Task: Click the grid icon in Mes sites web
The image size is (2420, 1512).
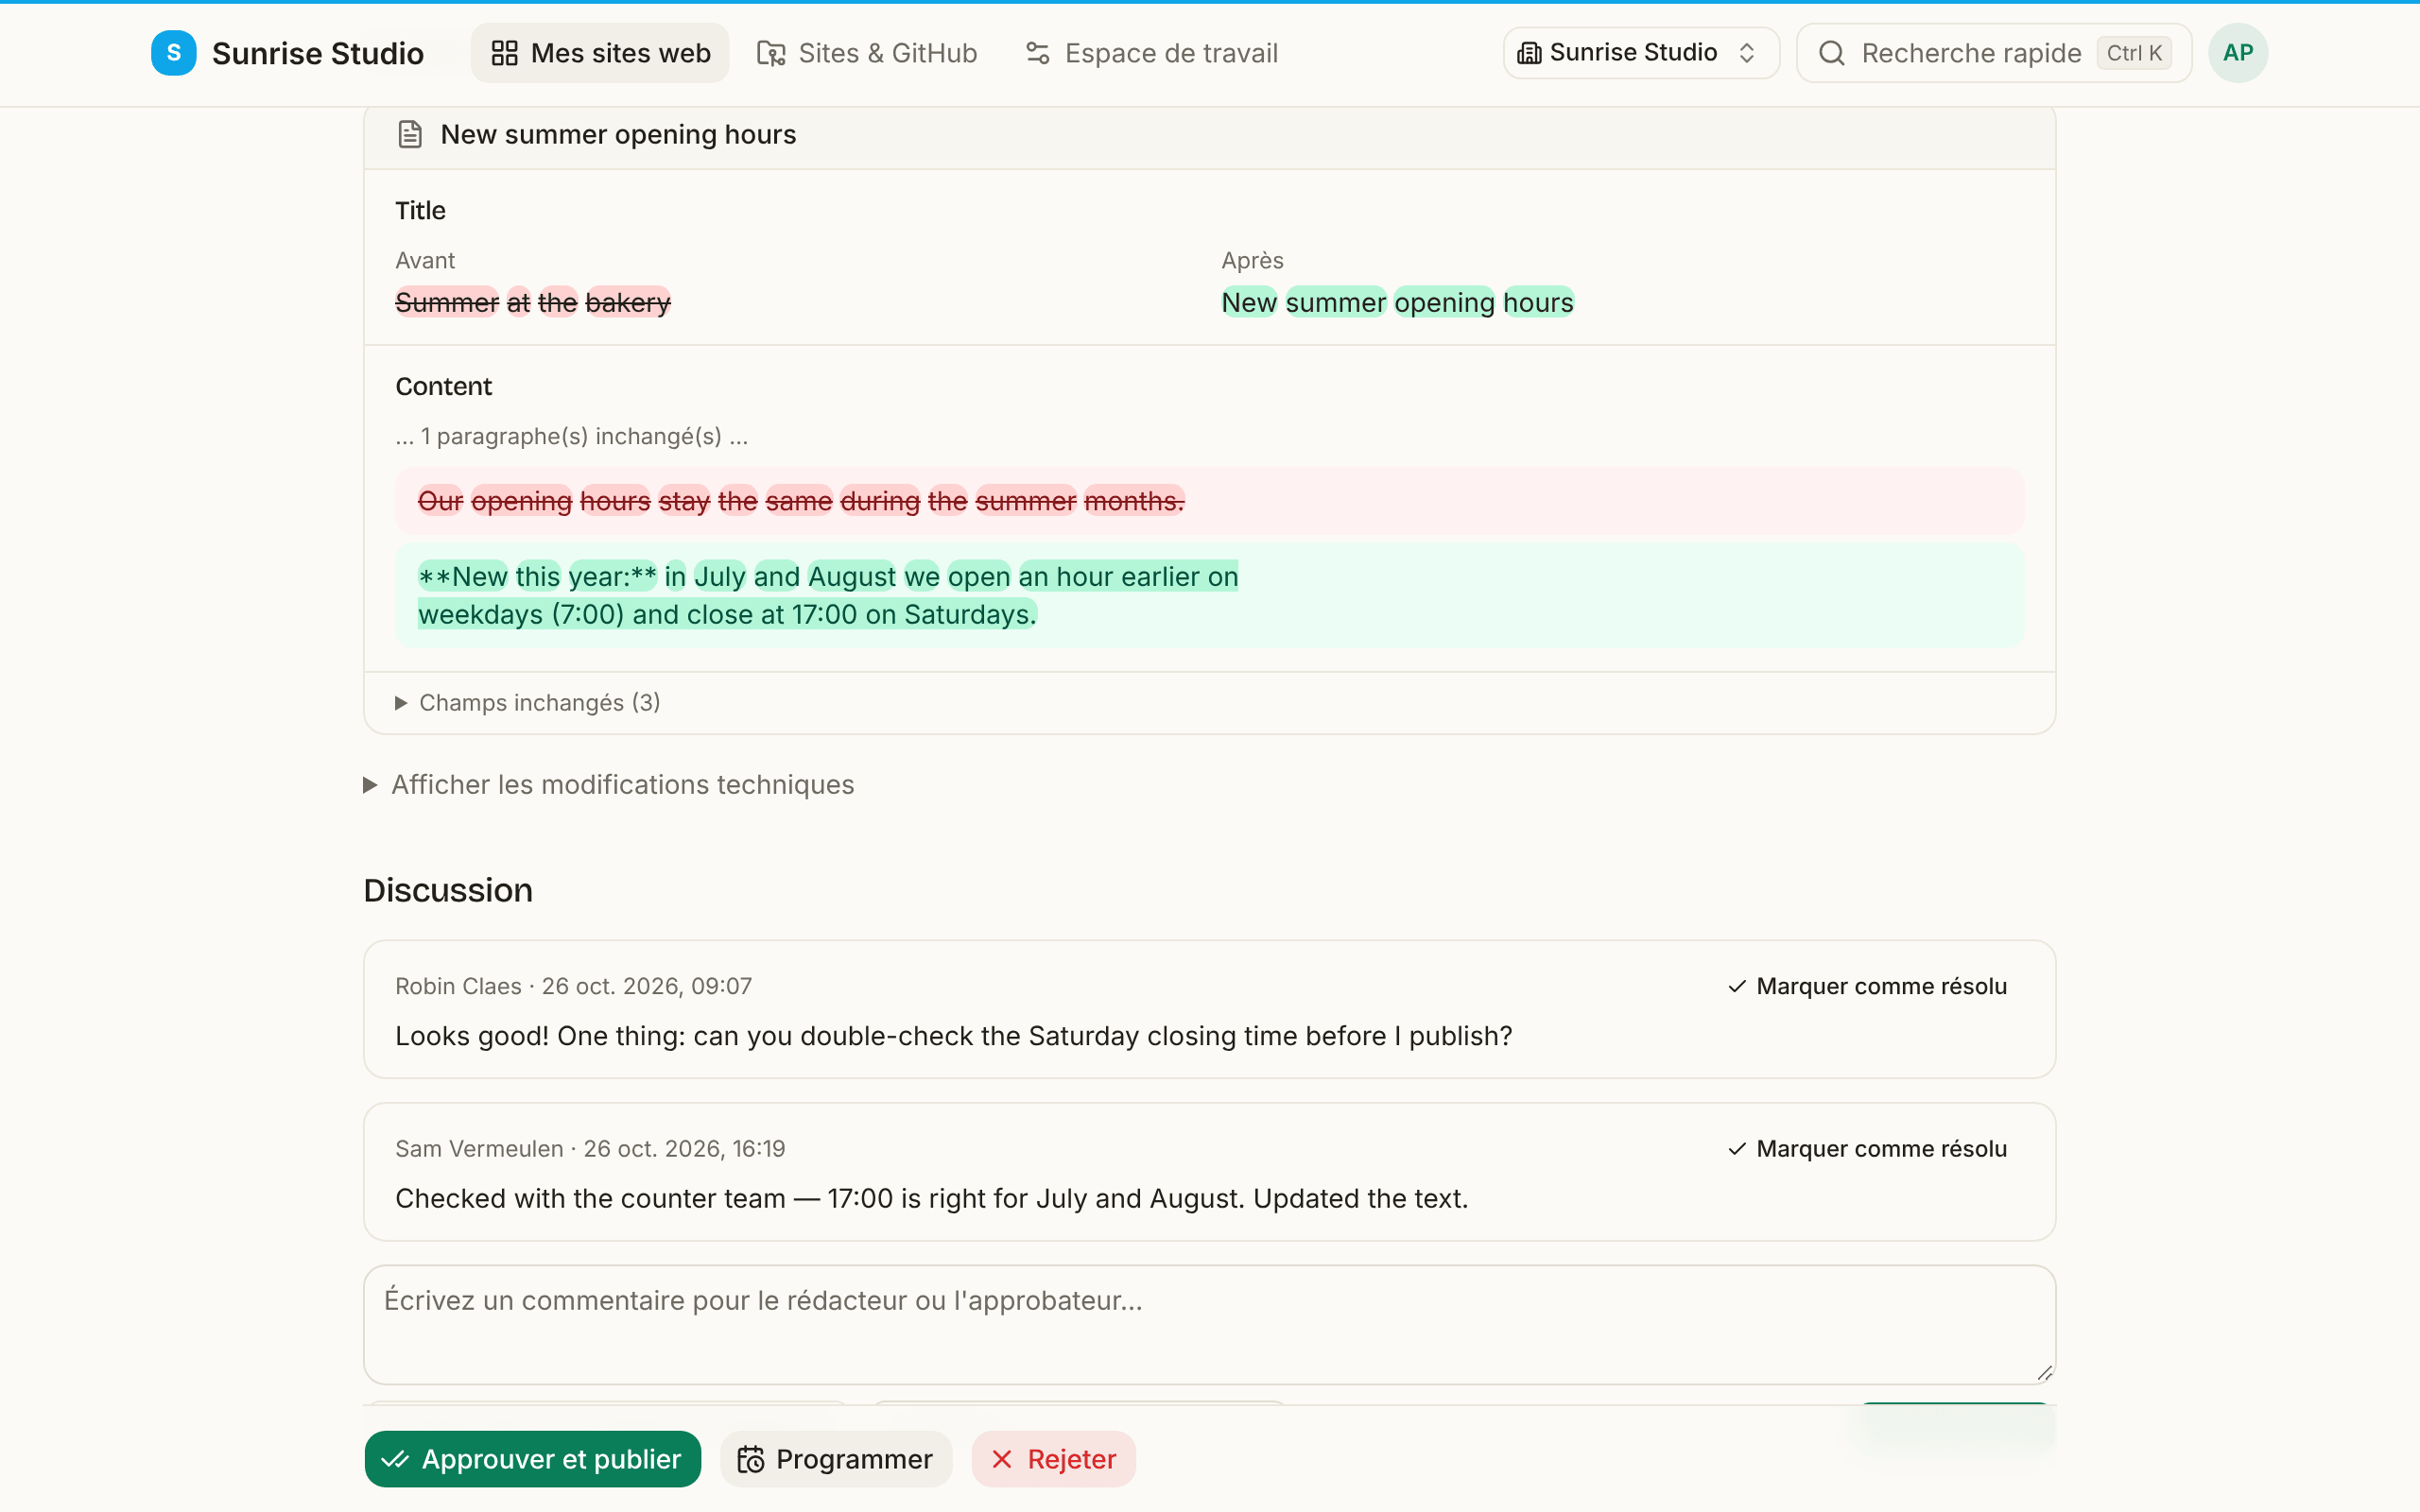Action: pyautogui.click(x=505, y=53)
